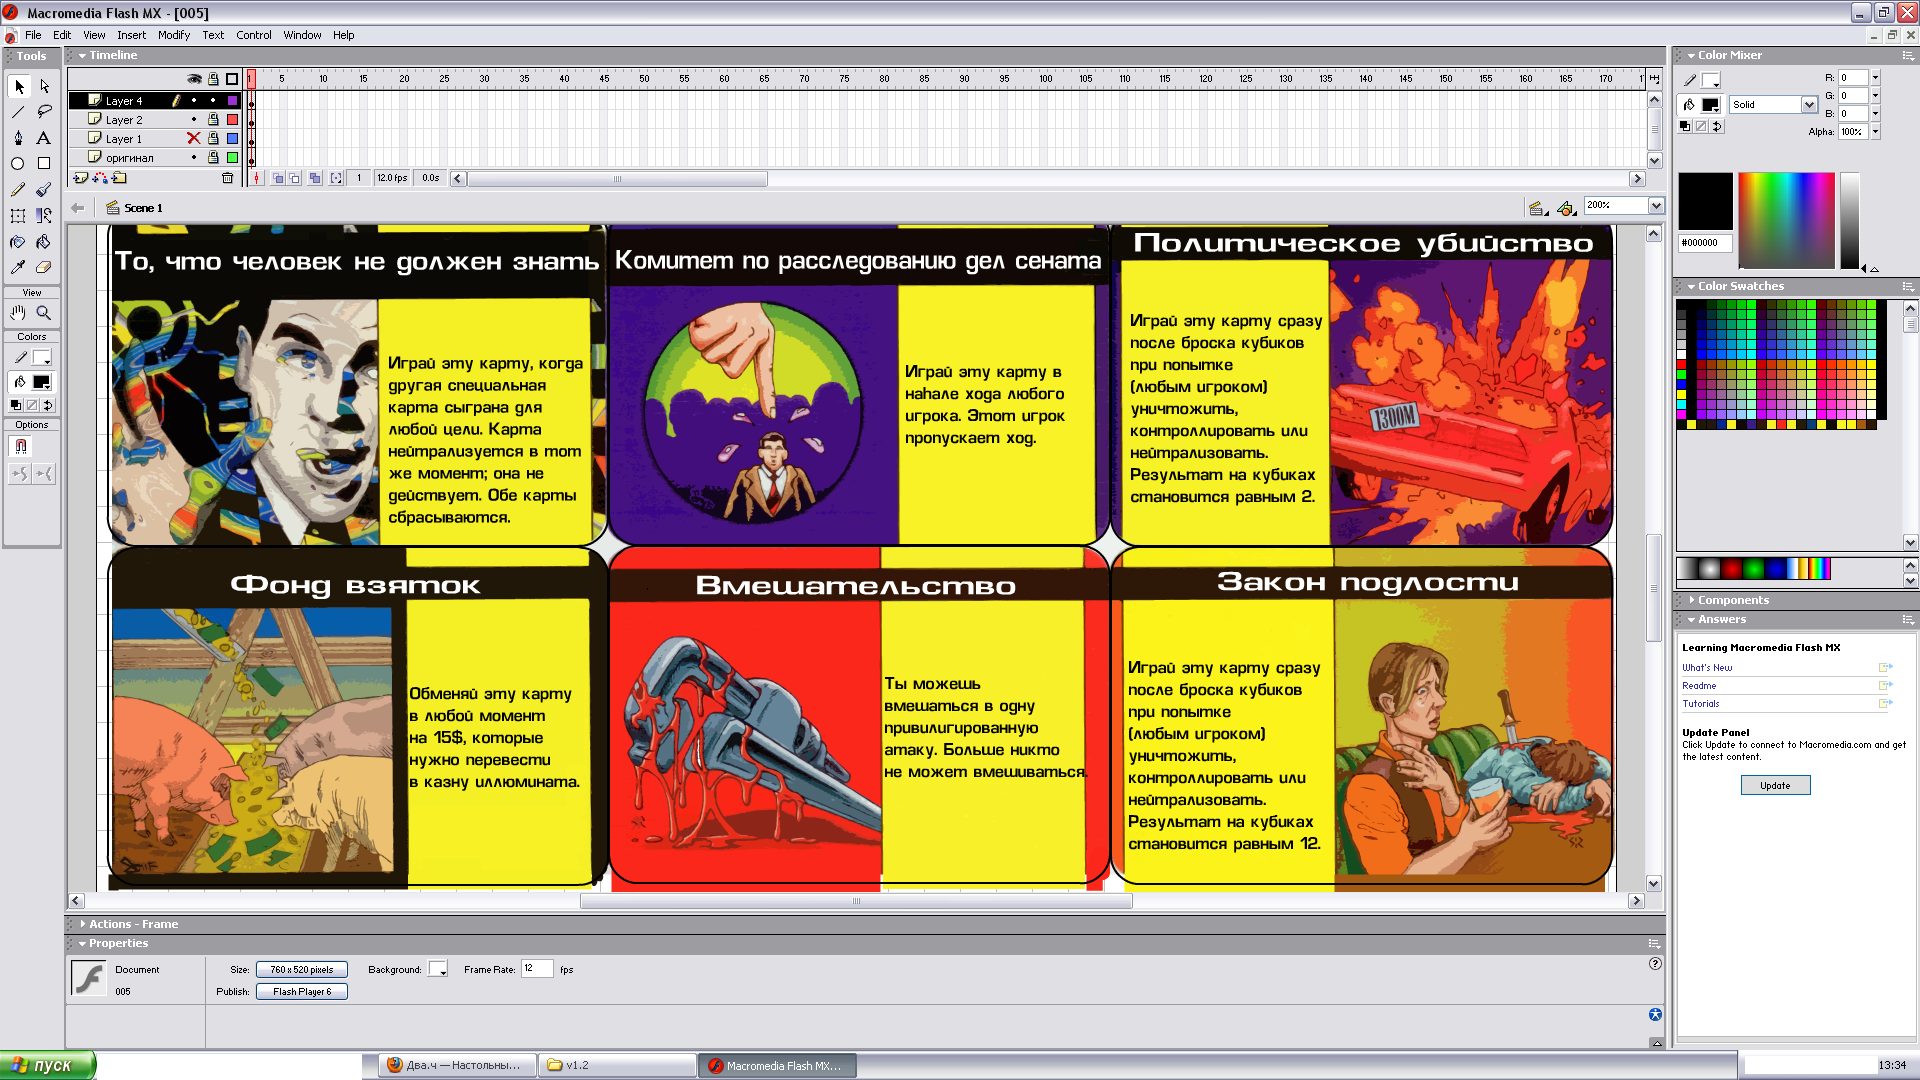The width and height of the screenshot is (1920, 1080).
Task: Select the Rectangle tool
Action: pyautogui.click(x=44, y=163)
